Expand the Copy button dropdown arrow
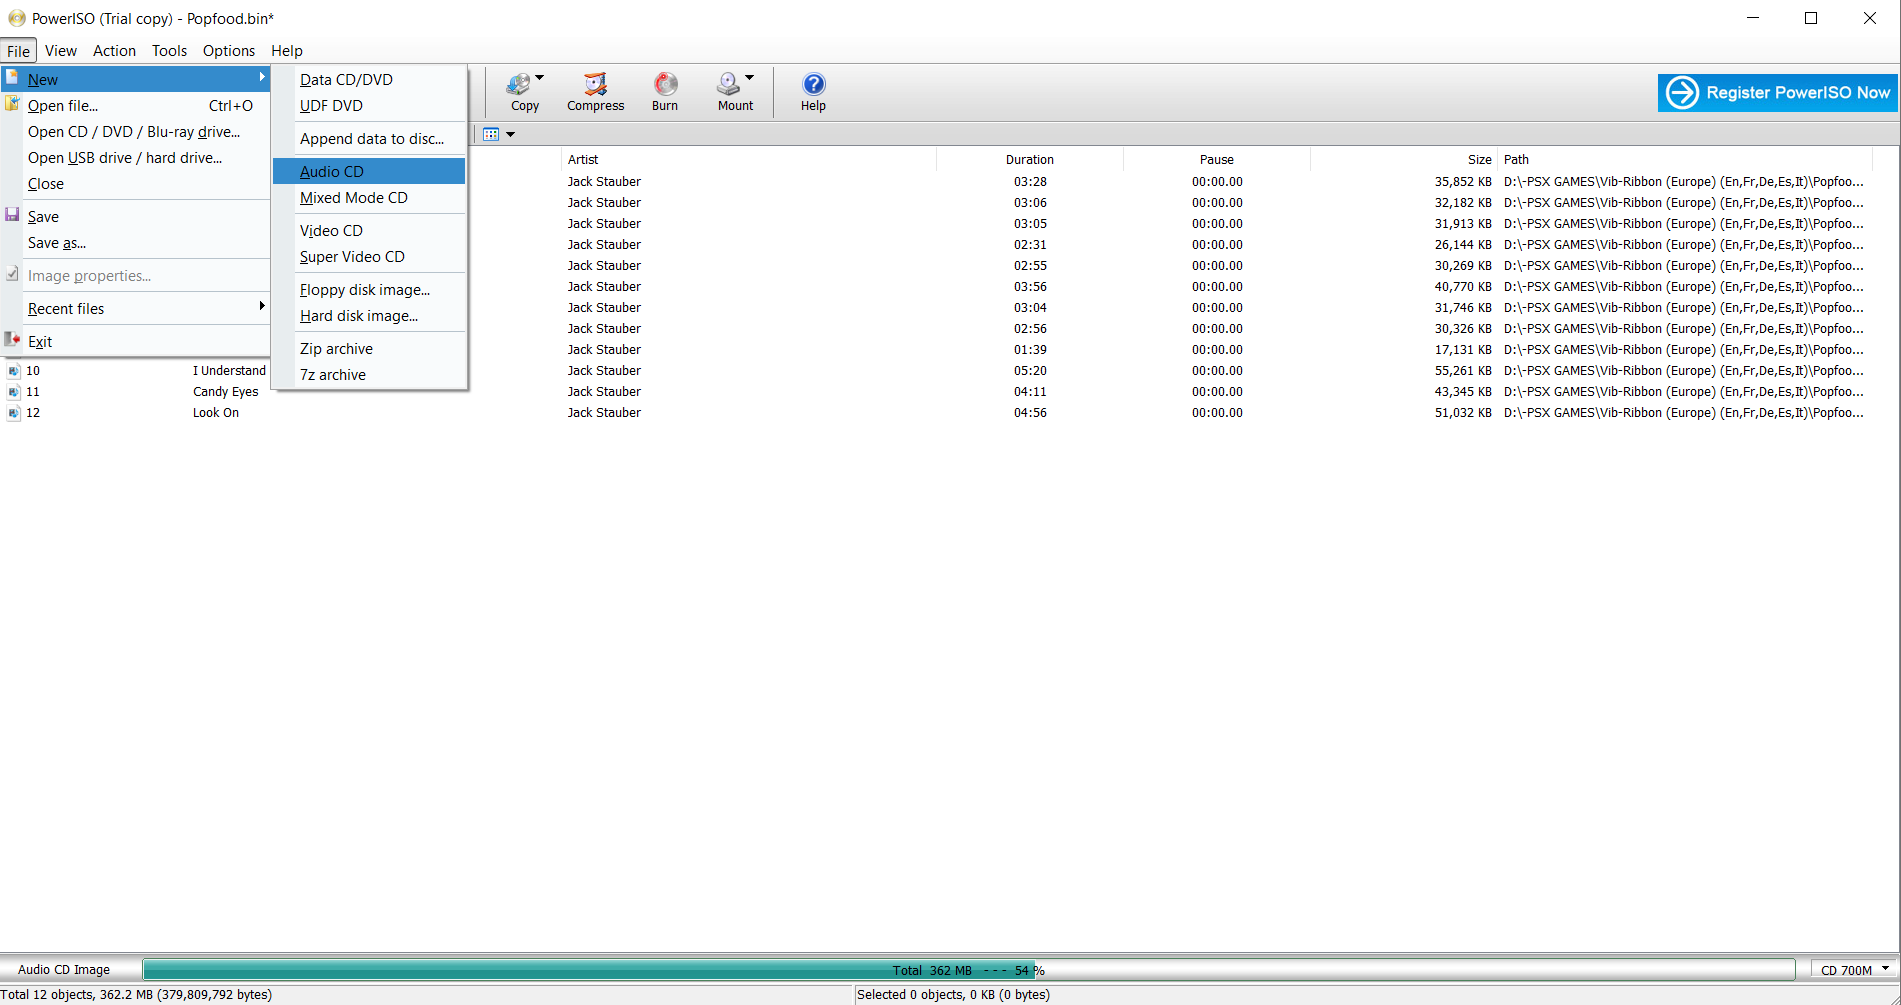The height and width of the screenshot is (1005, 1901). [540, 78]
